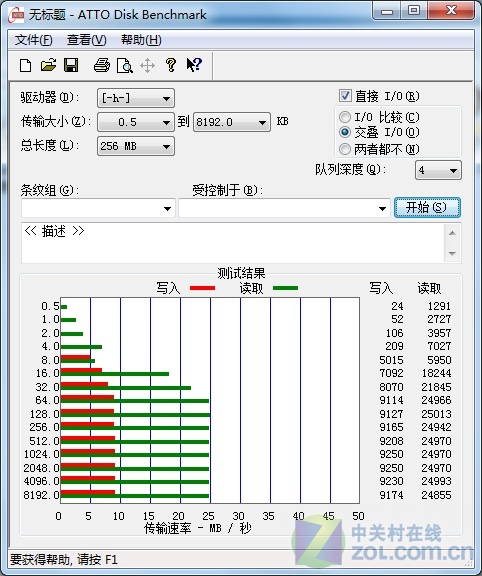This screenshot has width=482, height=576.
Task: Close the ATTO Disk Benchmark window
Action: [451, 11]
